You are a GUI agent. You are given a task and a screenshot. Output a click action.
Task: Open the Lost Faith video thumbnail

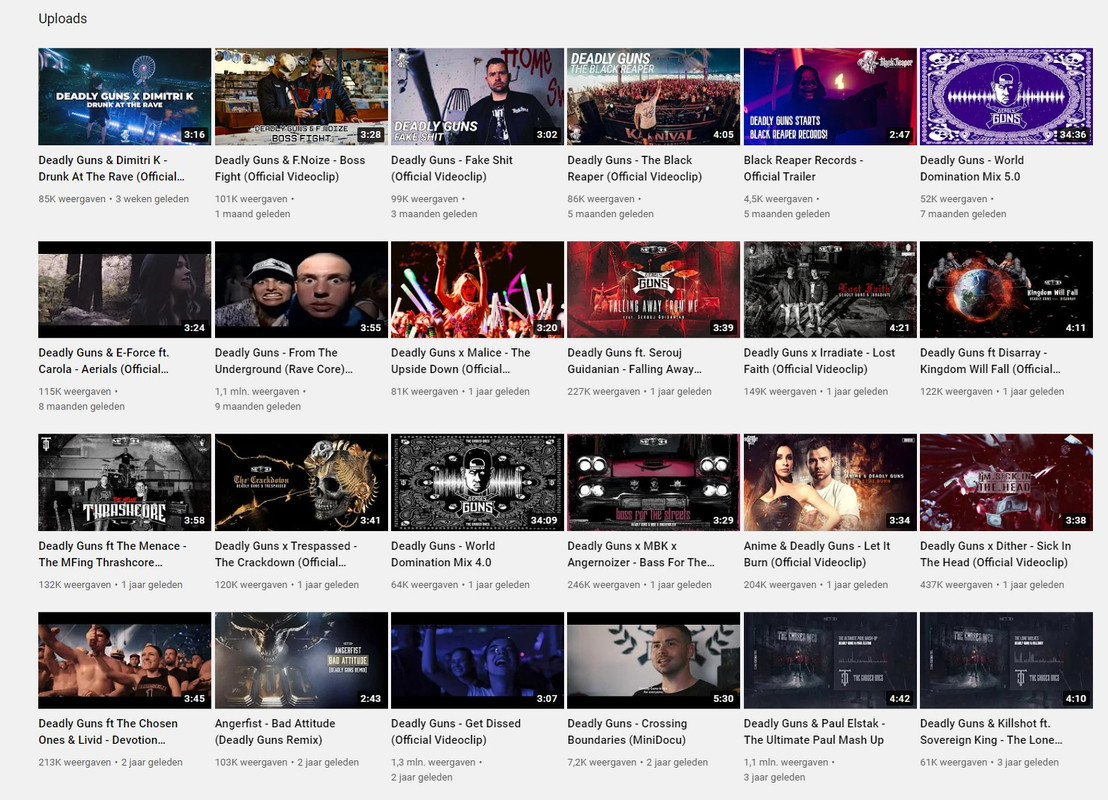point(830,290)
